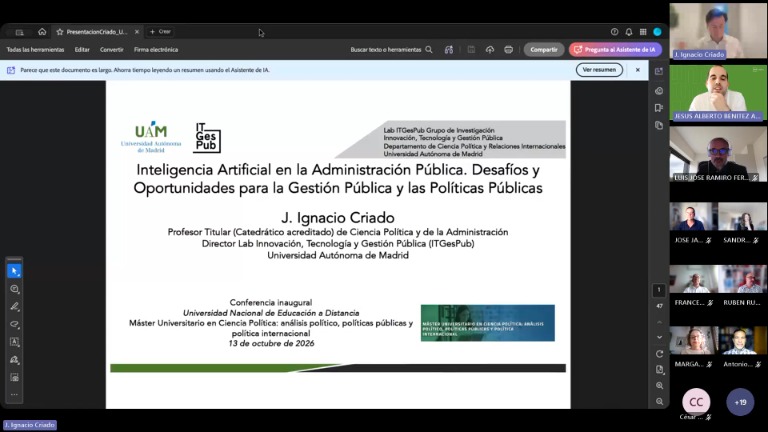
Task: Create a new tab with + Crear
Action: point(160,31)
